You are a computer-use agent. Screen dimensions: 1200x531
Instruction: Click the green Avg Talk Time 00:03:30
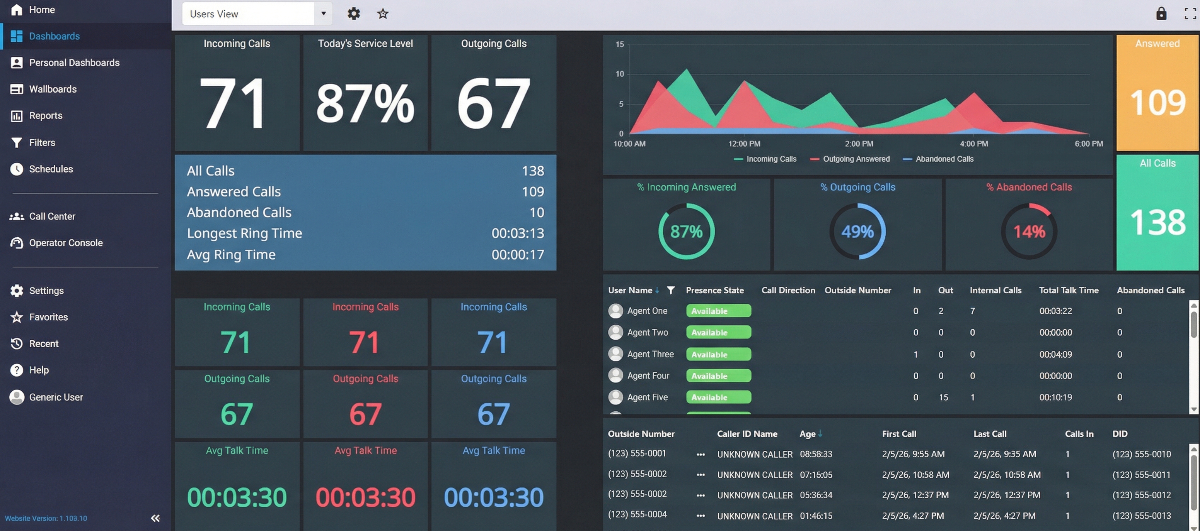pos(237,484)
